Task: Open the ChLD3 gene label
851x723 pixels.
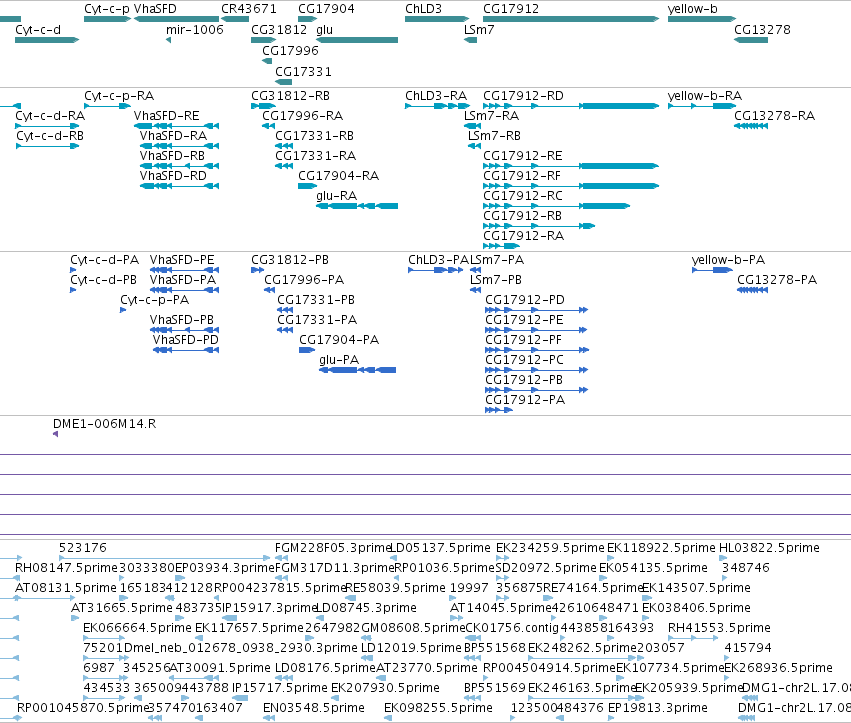Action: (423, 9)
